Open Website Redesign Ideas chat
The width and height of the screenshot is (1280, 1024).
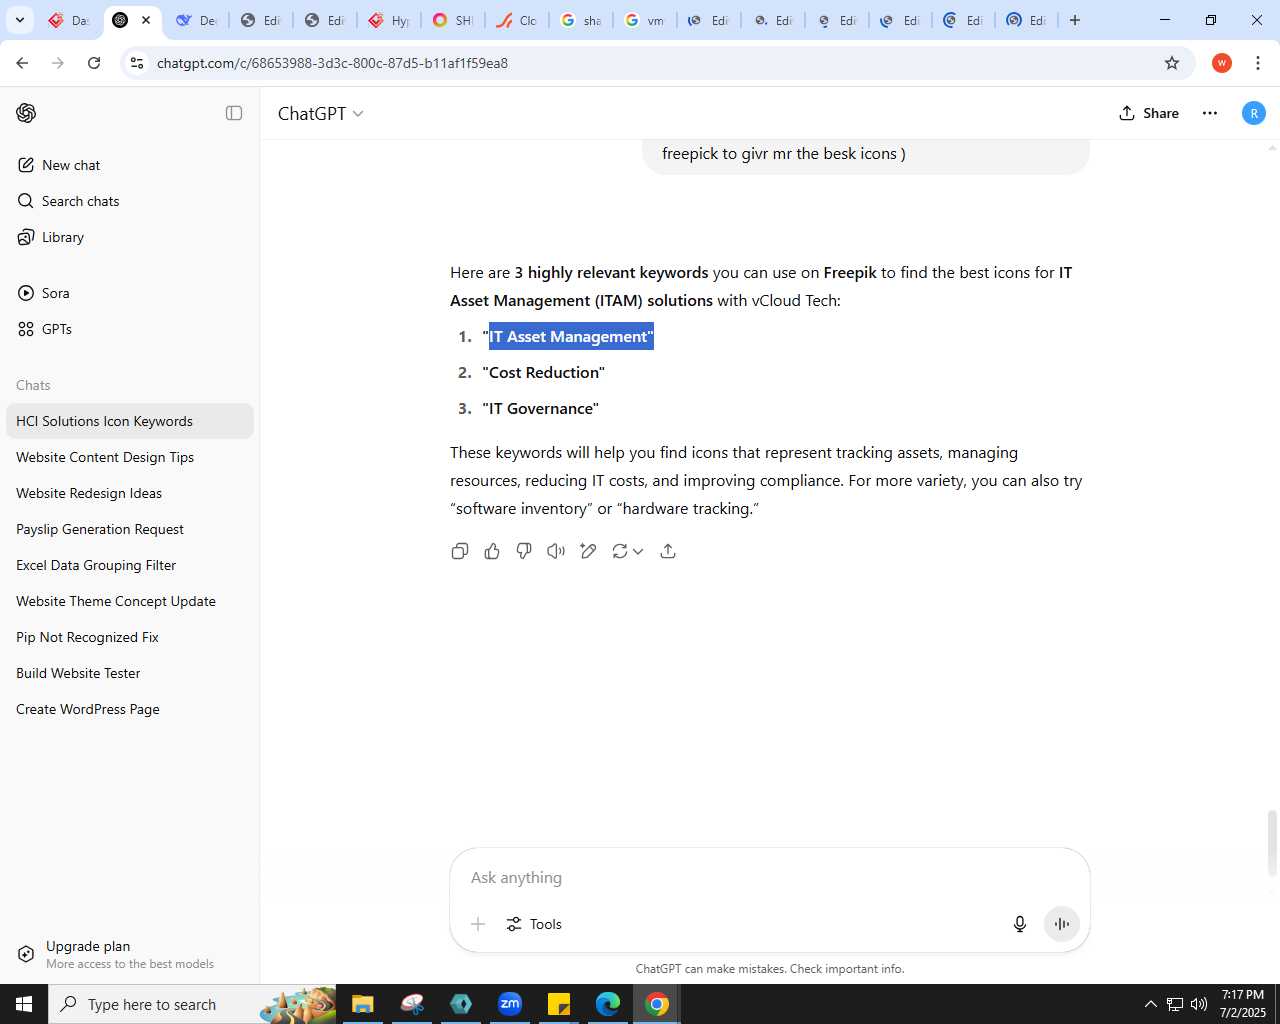(x=130, y=493)
